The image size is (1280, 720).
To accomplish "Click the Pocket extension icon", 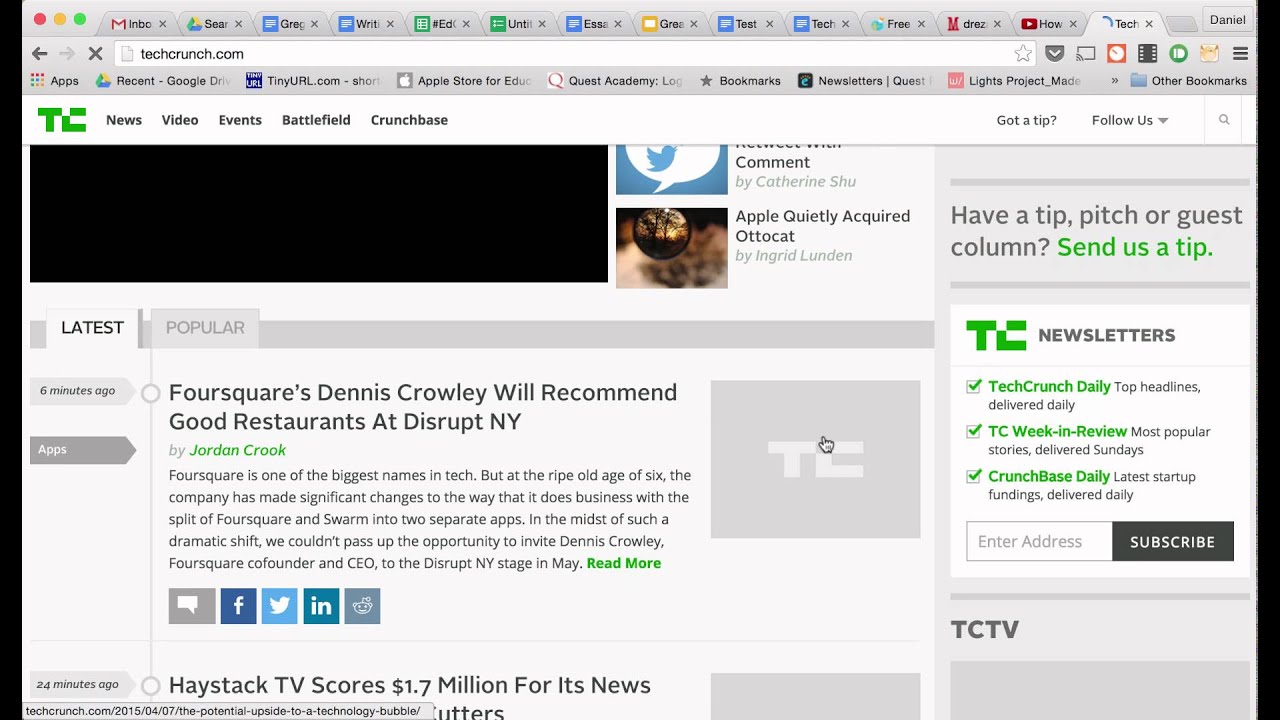I will click(x=1055, y=54).
